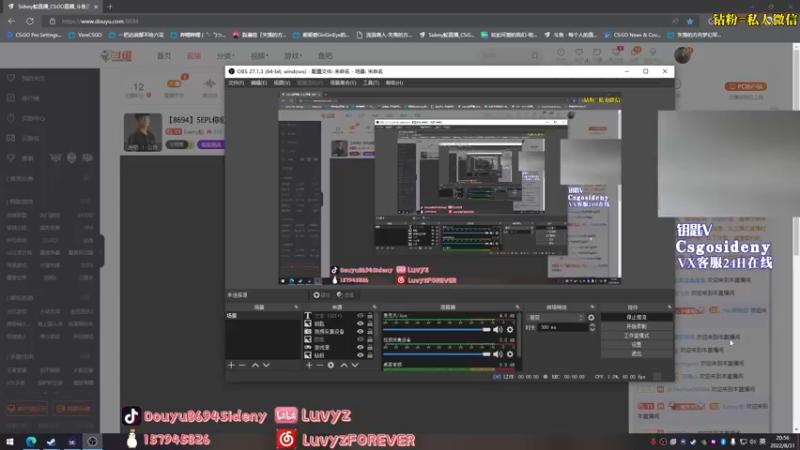The height and width of the screenshot is (450, 800).
Task: Open the scene transition type dropdown
Action: tap(555, 317)
